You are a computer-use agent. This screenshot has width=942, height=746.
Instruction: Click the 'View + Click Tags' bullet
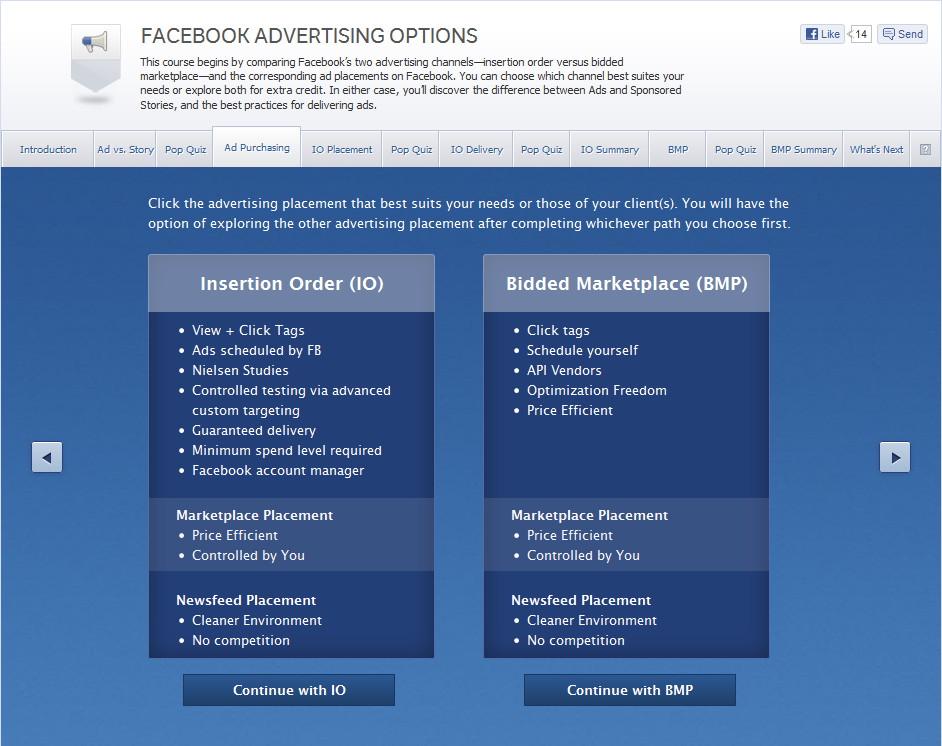pyautogui.click(x=248, y=330)
